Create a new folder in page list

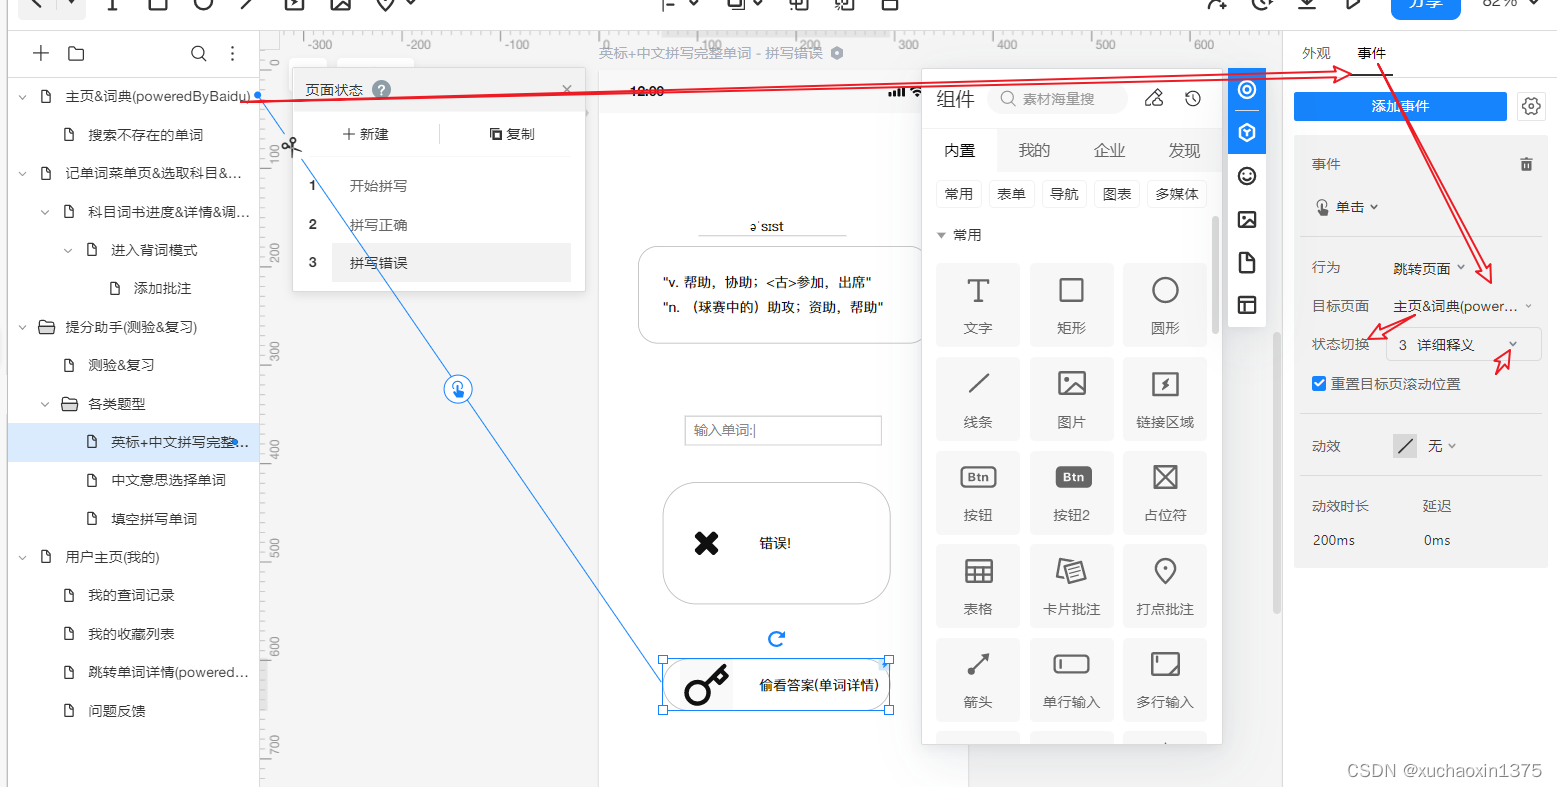click(x=76, y=53)
